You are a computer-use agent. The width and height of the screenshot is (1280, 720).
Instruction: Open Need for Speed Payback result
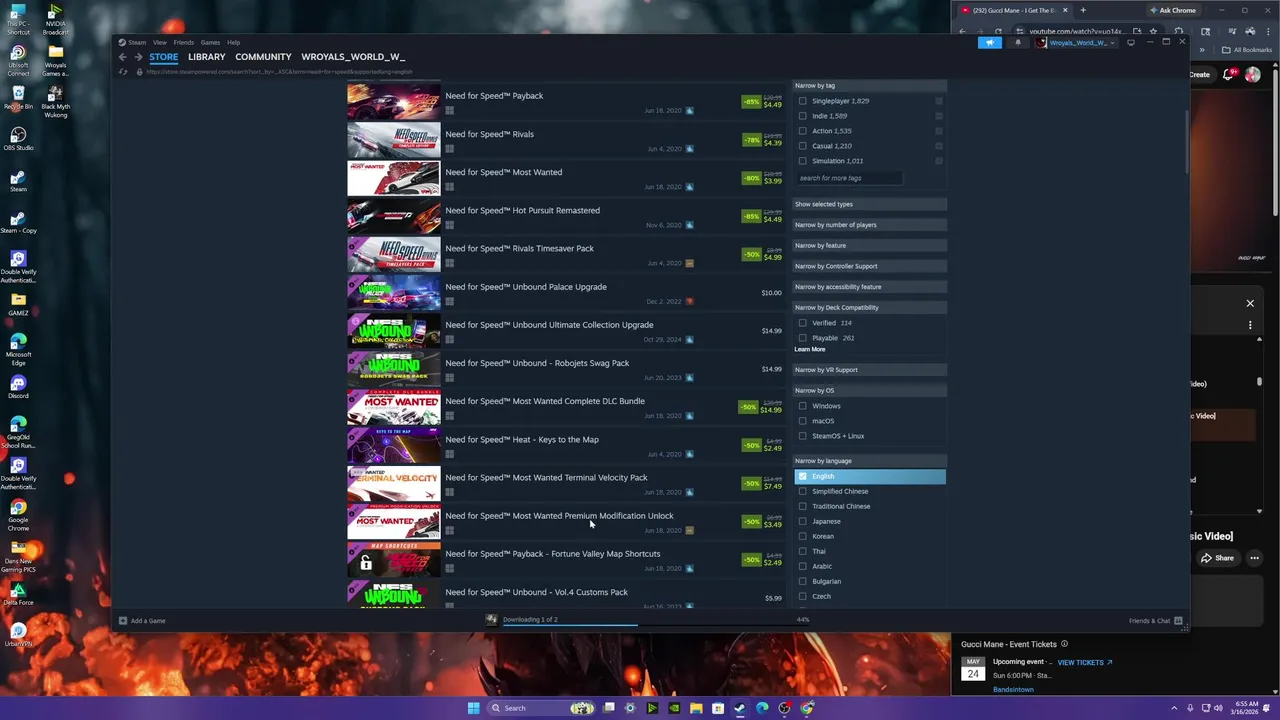[566, 102]
